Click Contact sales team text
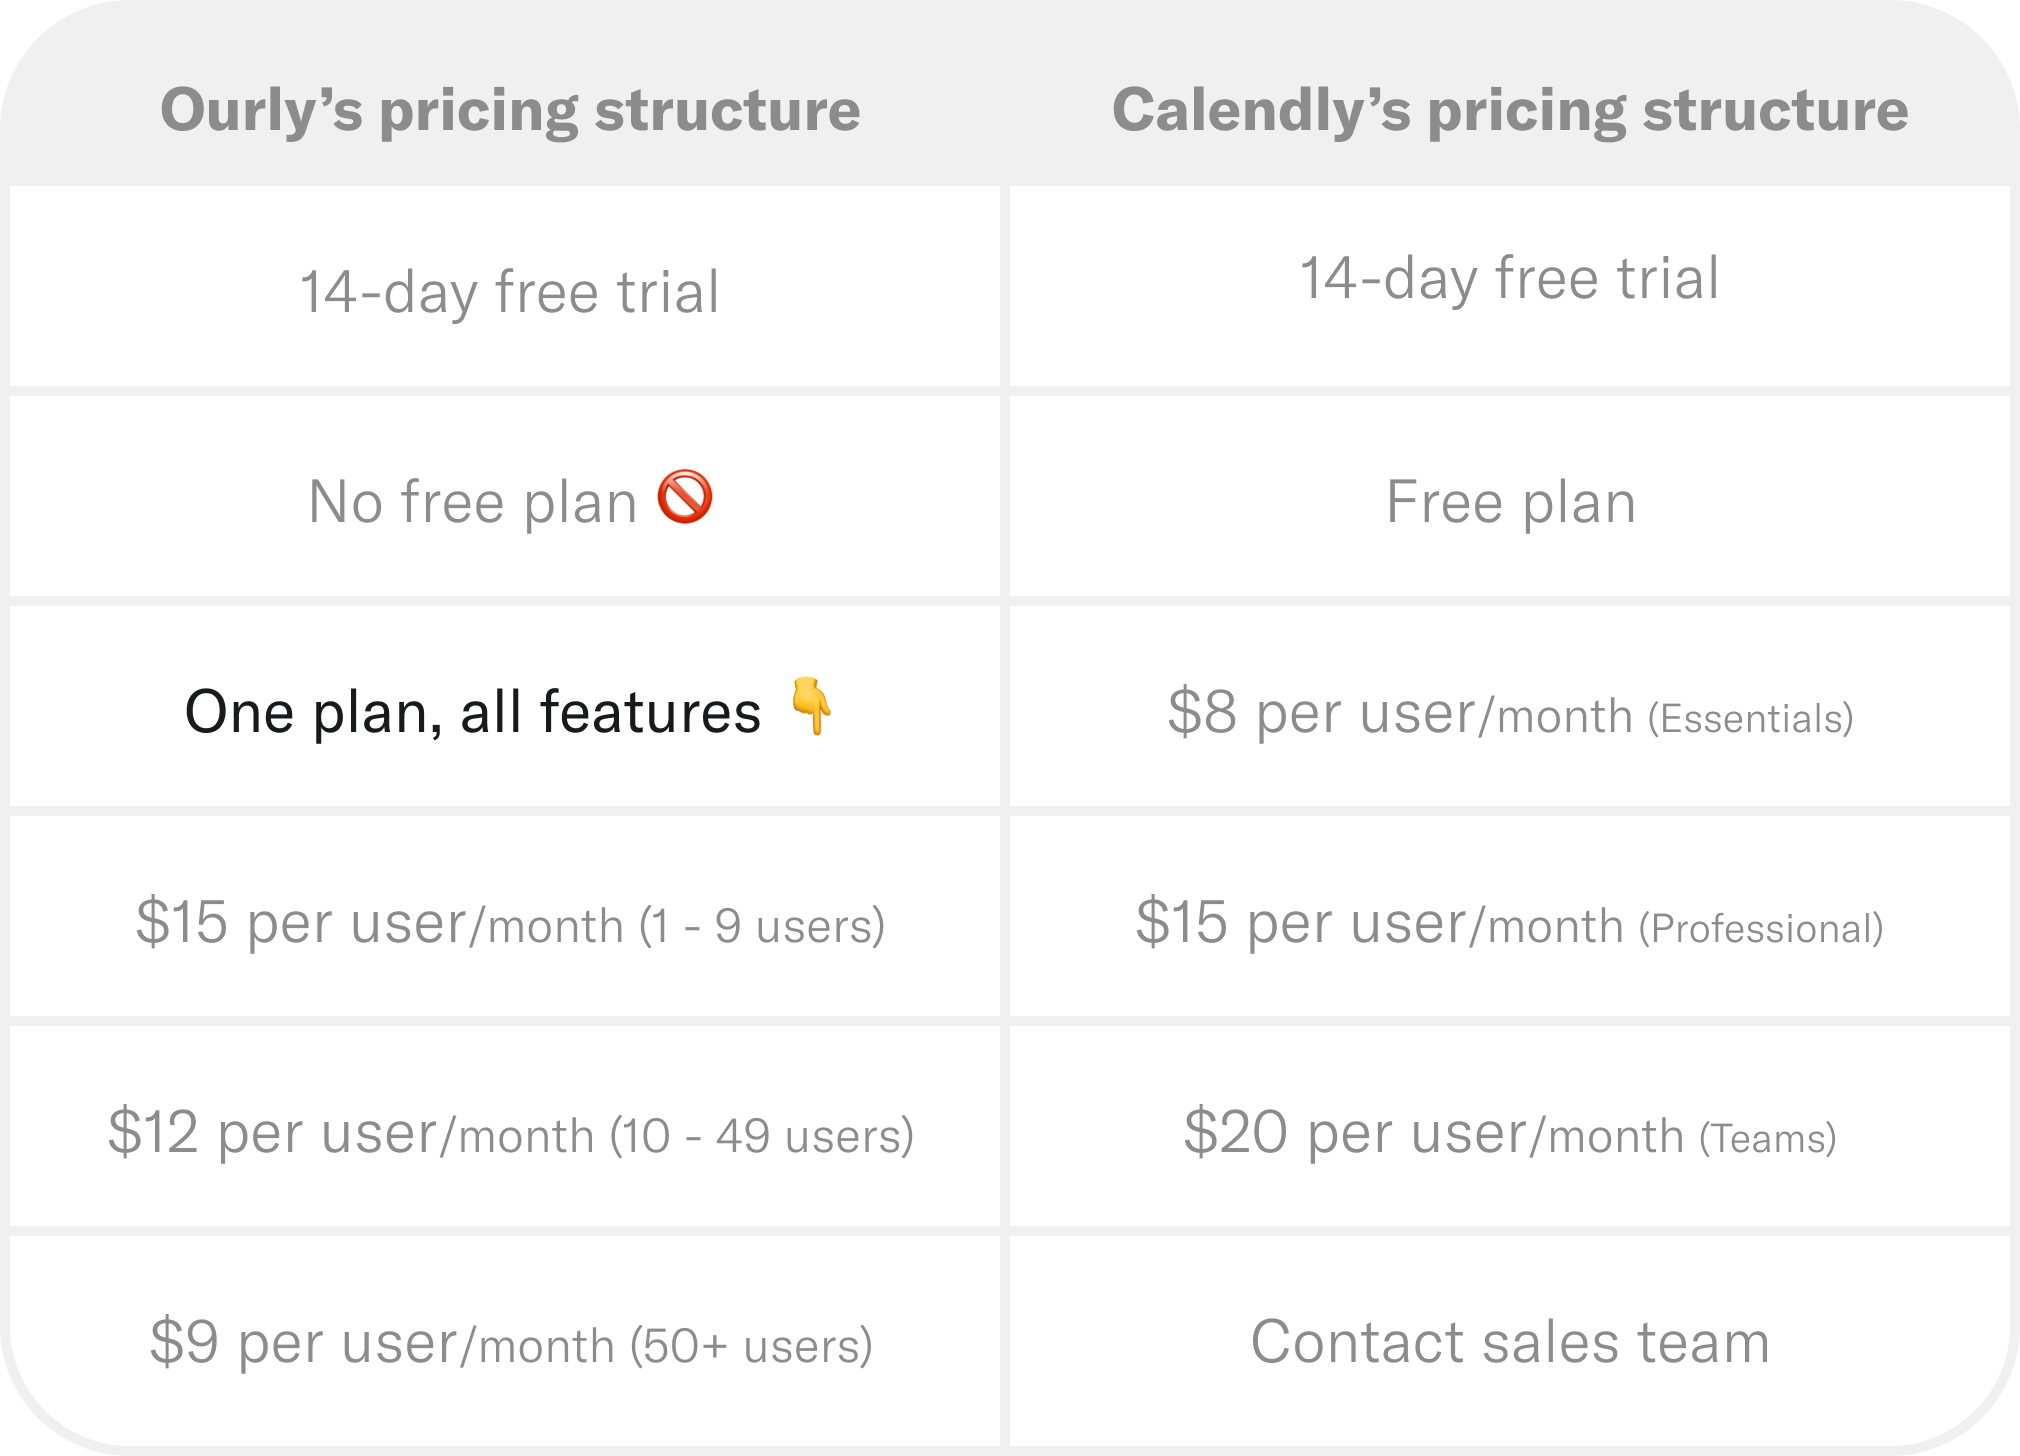This screenshot has width=2020, height=1456. [1510, 1342]
